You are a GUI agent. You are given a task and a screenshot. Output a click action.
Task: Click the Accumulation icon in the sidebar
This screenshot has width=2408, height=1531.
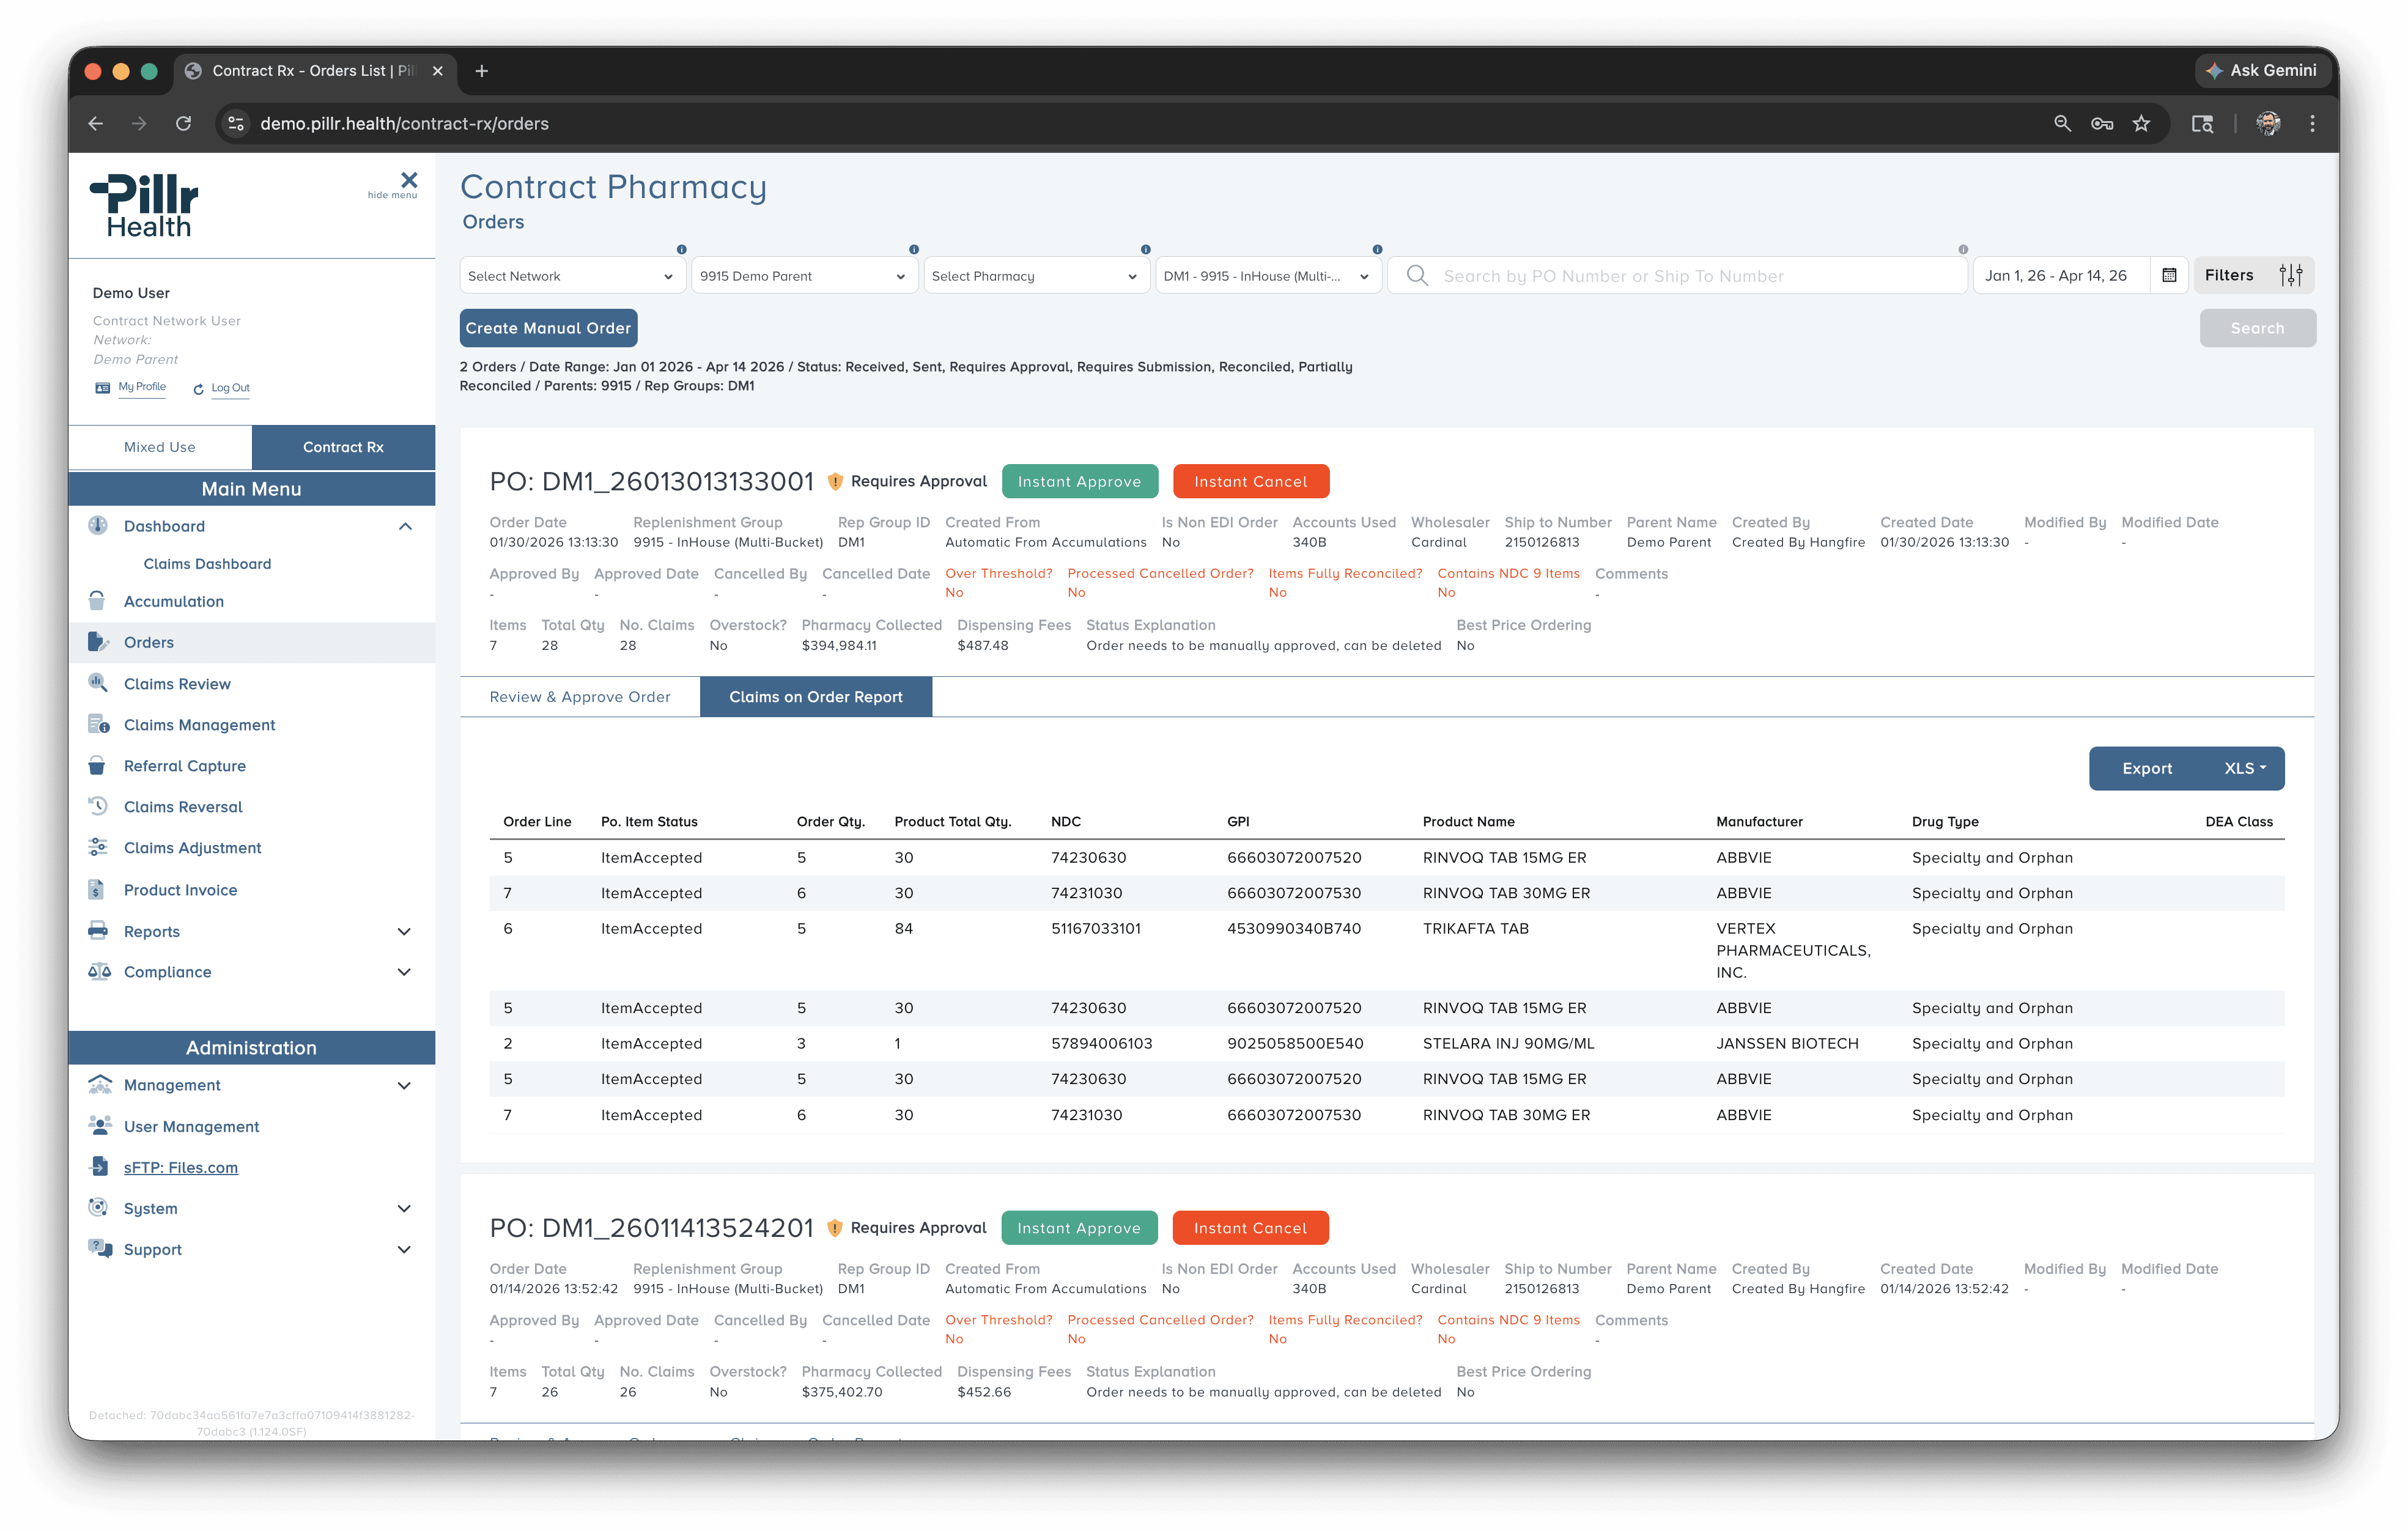97,601
